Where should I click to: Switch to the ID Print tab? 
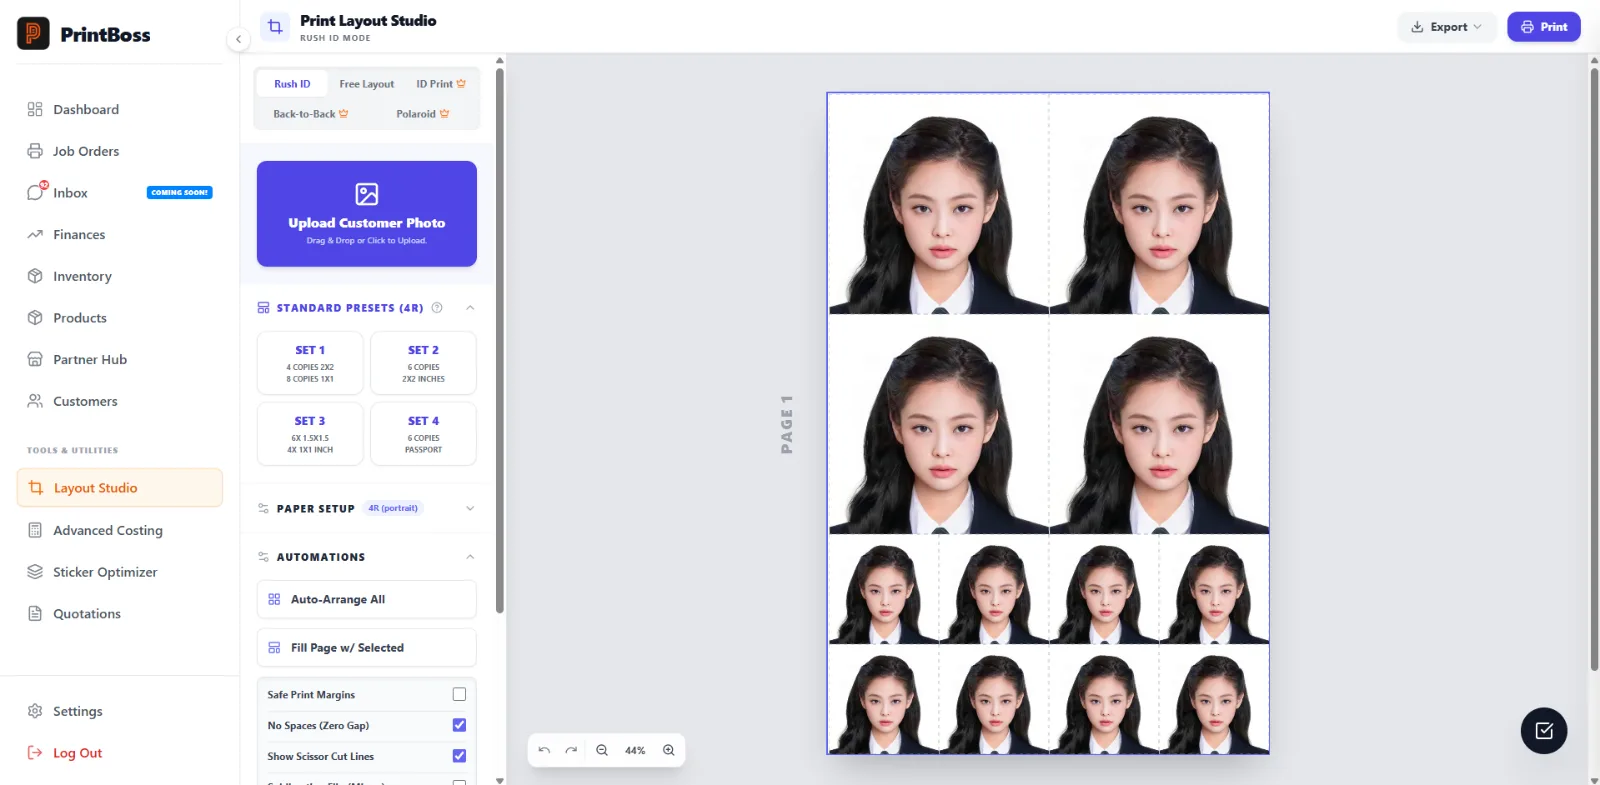pos(441,84)
